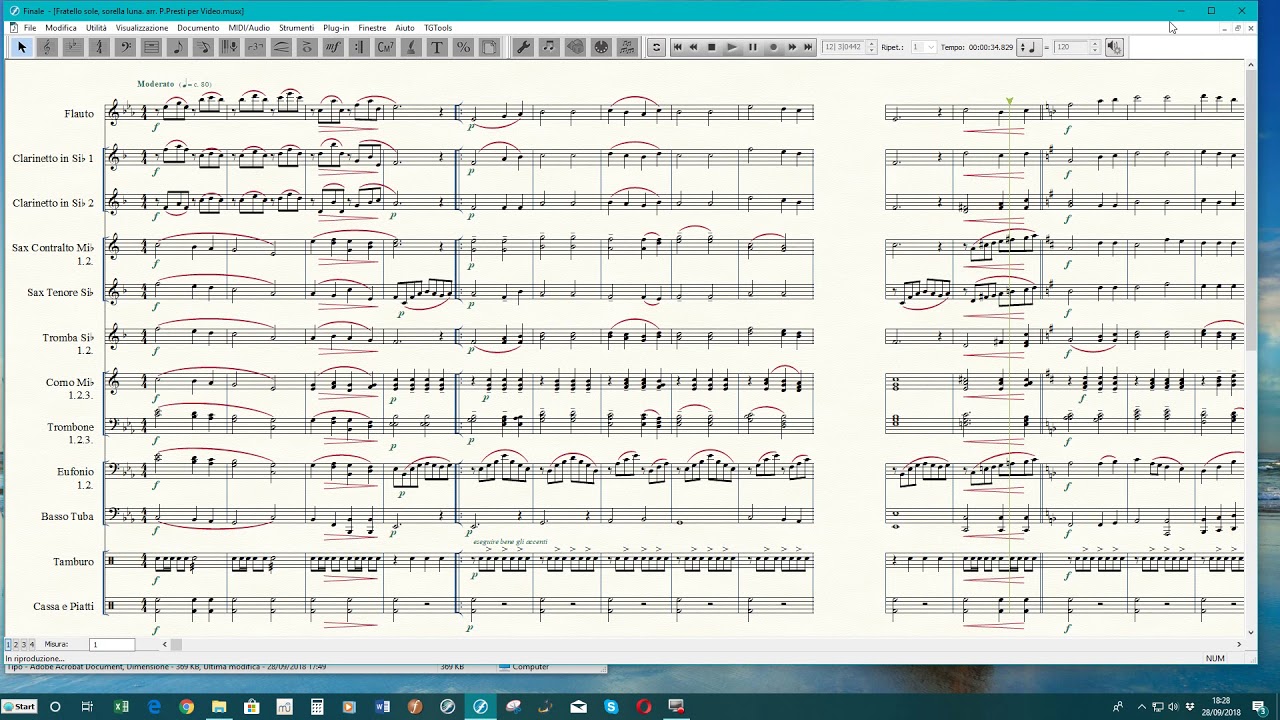Click the record button
The image size is (1280, 720).
point(772,47)
